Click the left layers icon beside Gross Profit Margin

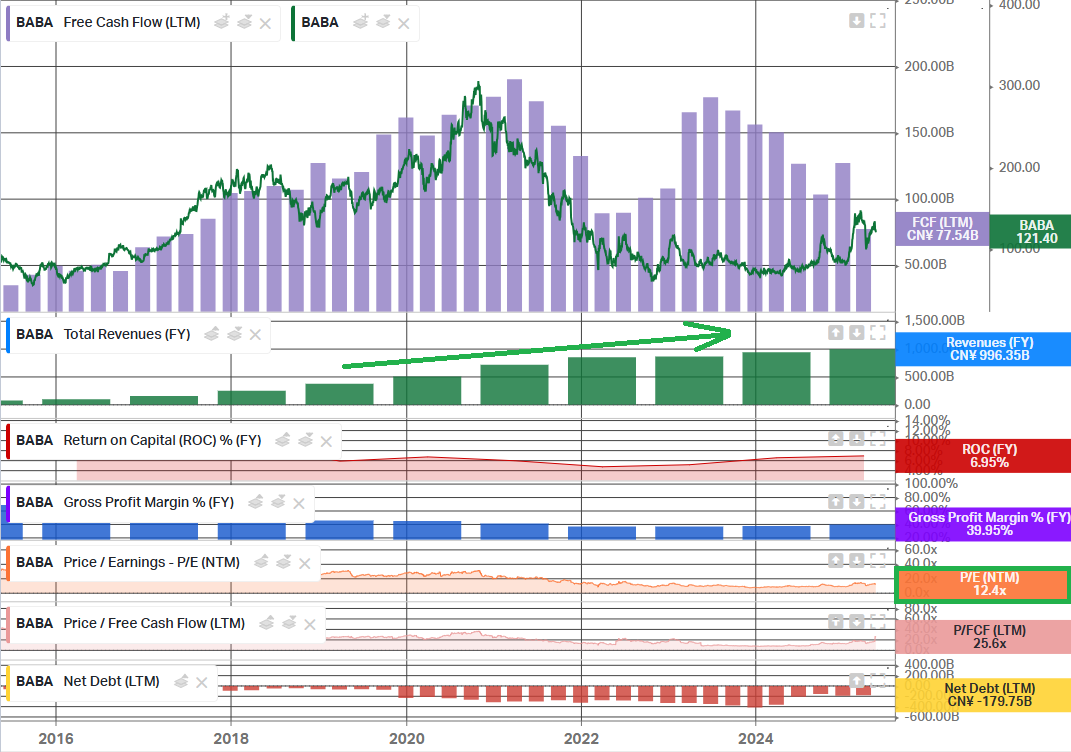(255, 503)
